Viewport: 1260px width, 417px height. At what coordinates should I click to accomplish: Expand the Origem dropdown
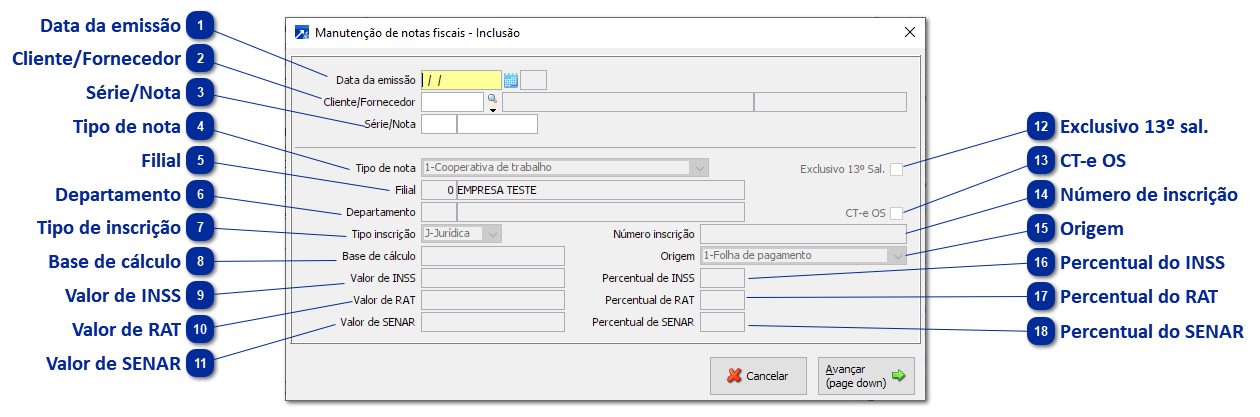click(x=897, y=255)
